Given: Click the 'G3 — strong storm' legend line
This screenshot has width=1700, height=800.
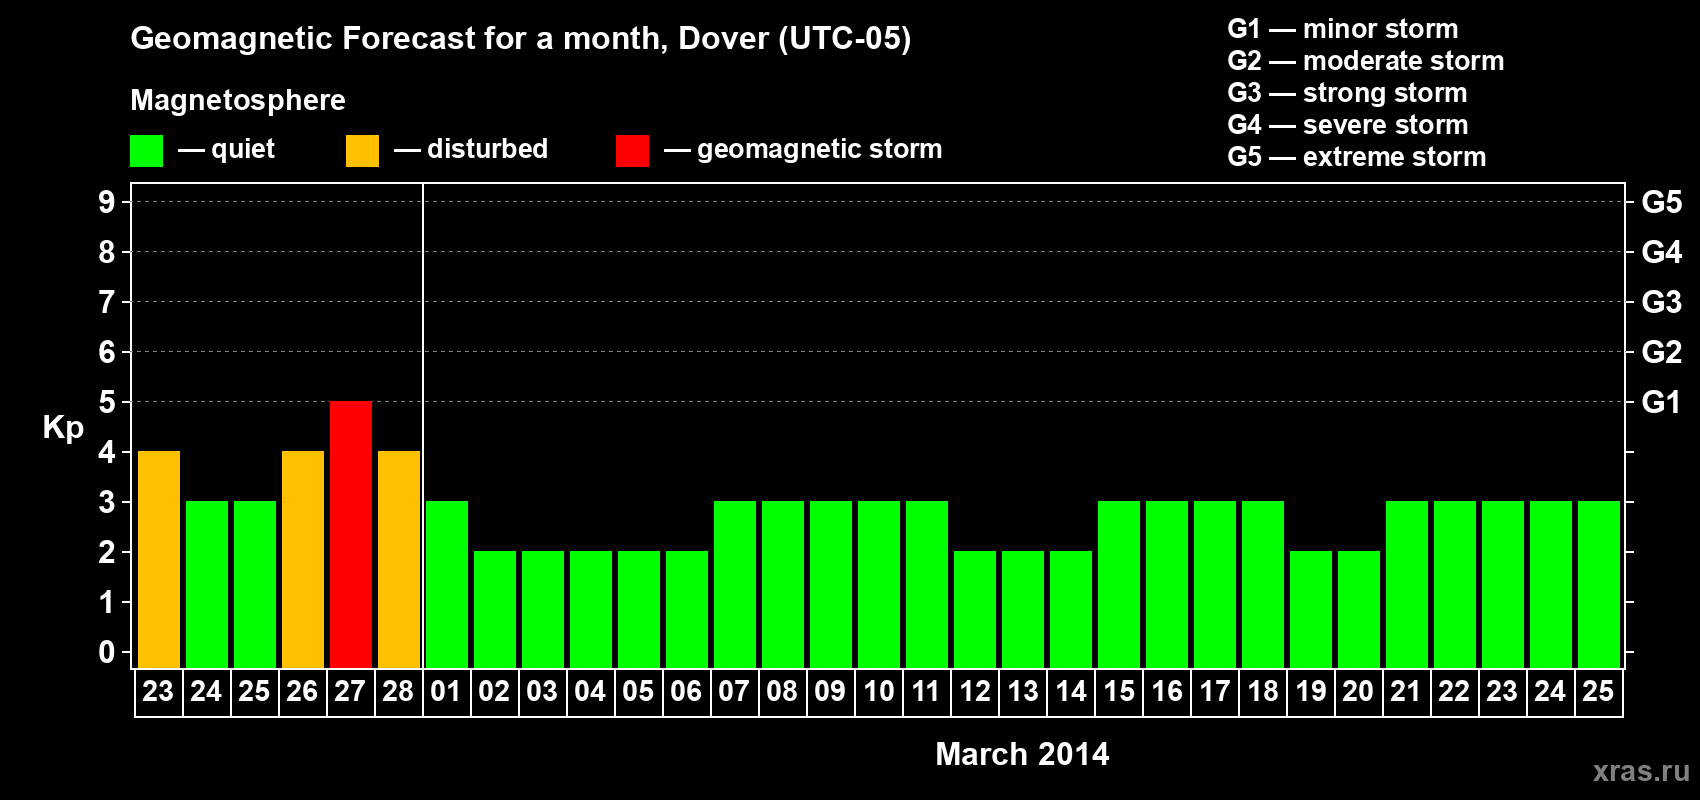Looking at the screenshot, I should [x=1347, y=93].
